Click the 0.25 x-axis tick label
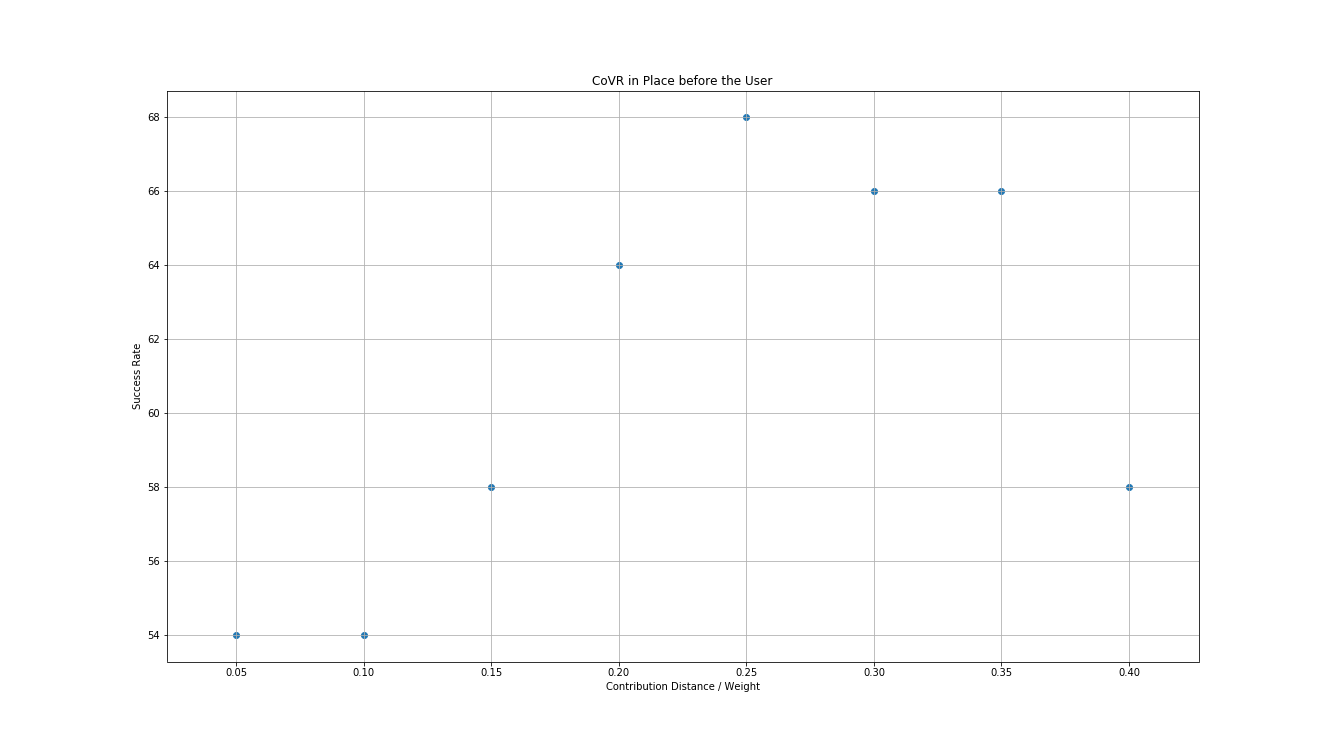The width and height of the screenshot is (1332, 756). (x=746, y=672)
